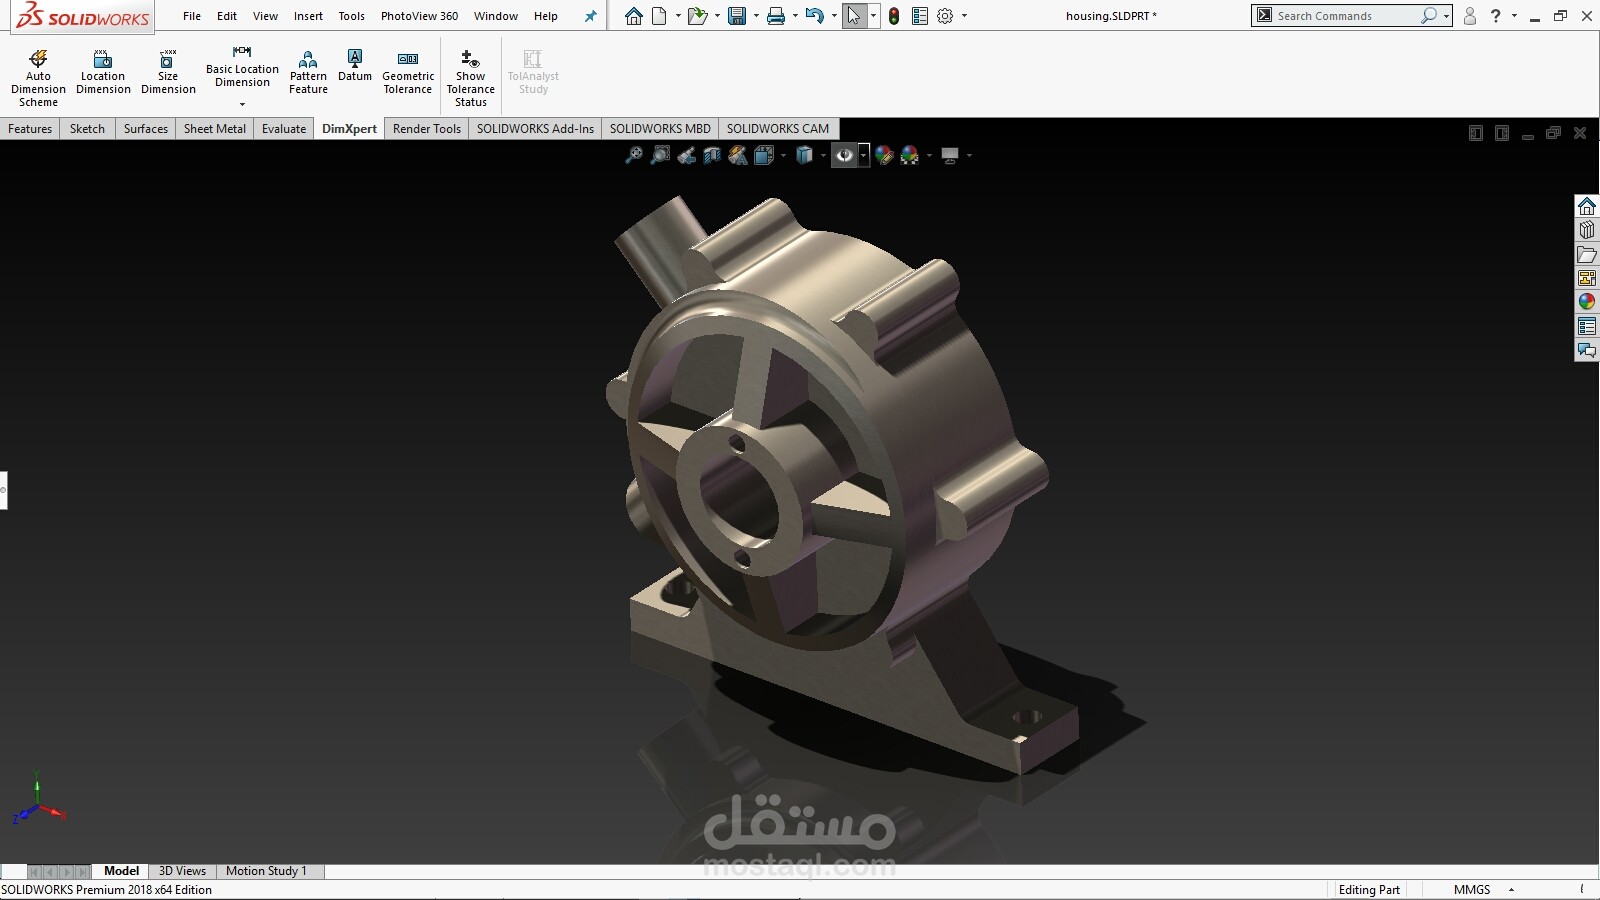Toggle the Hide/Show Items eye button
The height and width of the screenshot is (900, 1600).
click(x=845, y=155)
